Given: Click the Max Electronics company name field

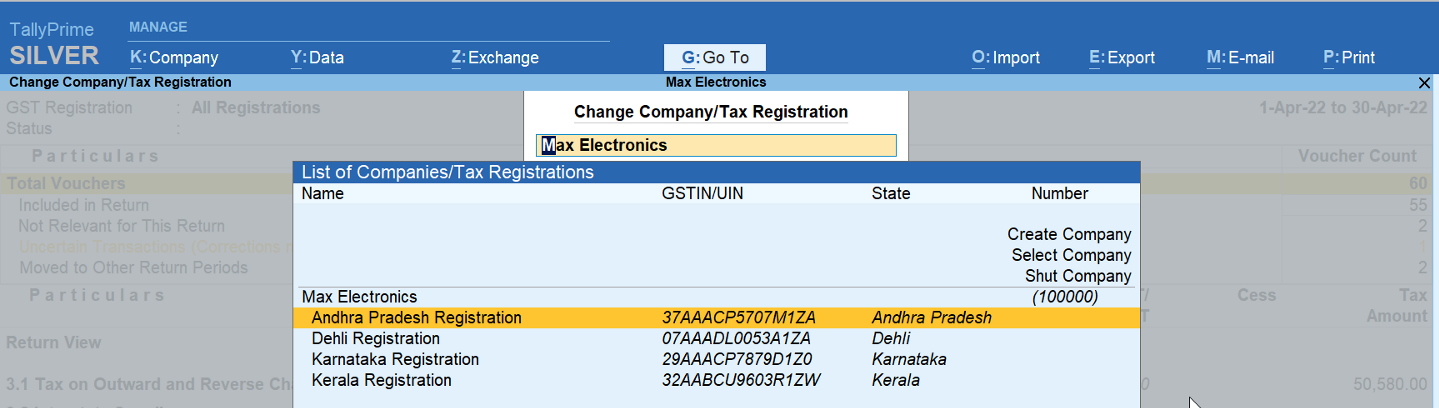Looking at the screenshot, I should pos(716,146).
